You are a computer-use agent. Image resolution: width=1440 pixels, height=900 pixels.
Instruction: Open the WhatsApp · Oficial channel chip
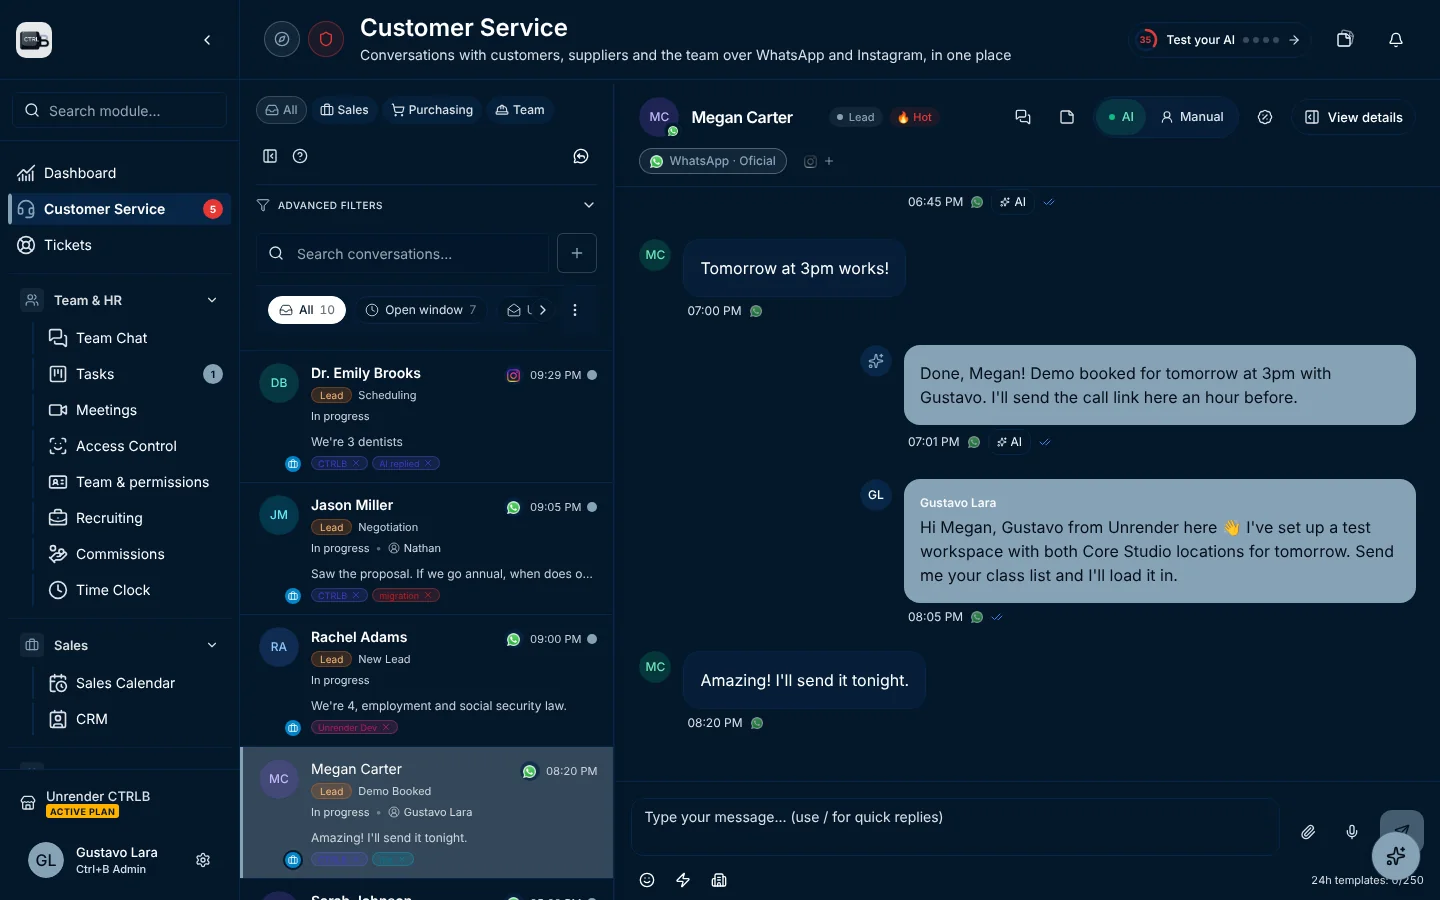pos(713,161)
